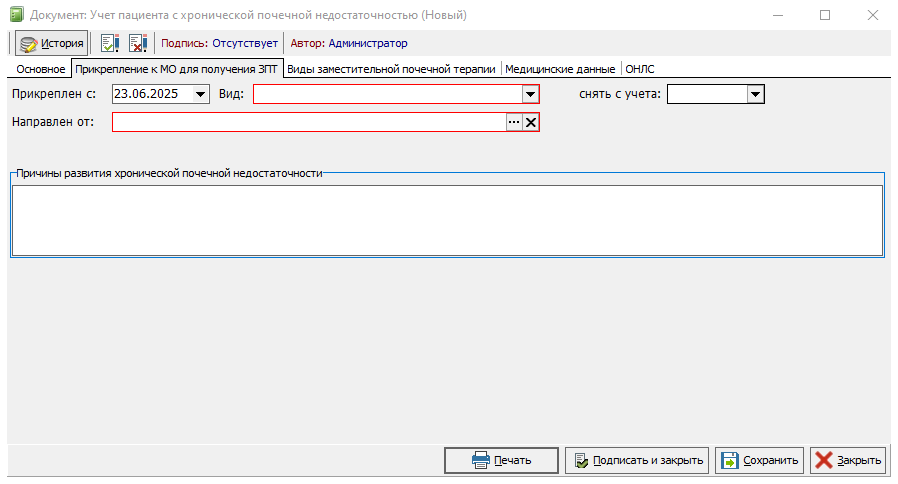Select the Медицинские данные tab
The height and width of the screenshot is (484, 898).
(x=560, y=69)
